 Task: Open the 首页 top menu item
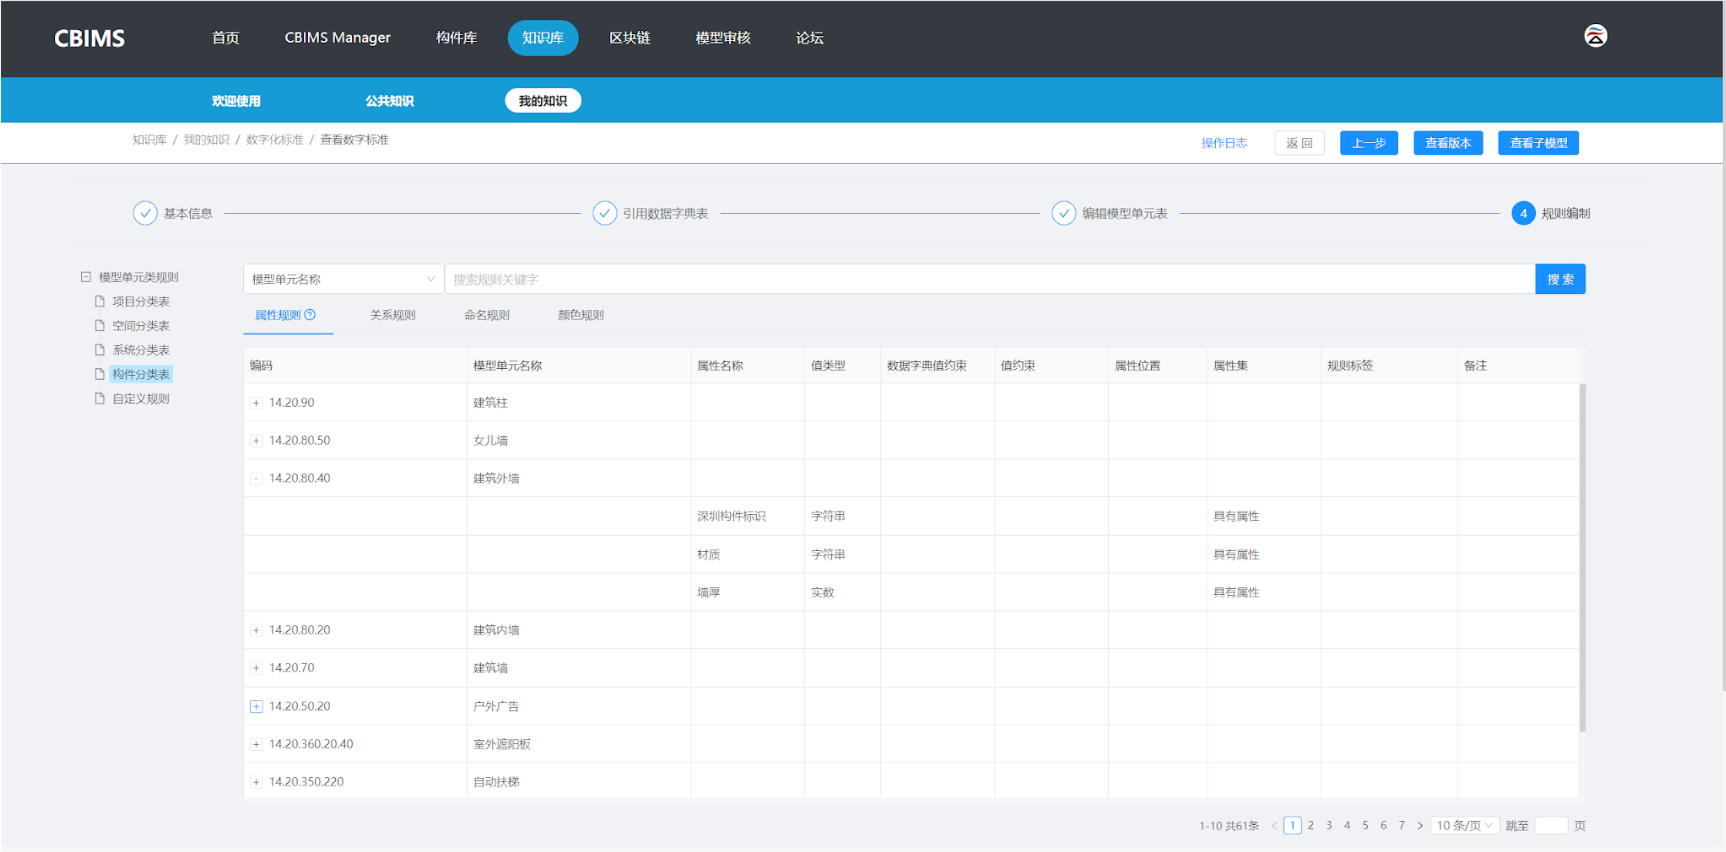click(x=226, y=38)
